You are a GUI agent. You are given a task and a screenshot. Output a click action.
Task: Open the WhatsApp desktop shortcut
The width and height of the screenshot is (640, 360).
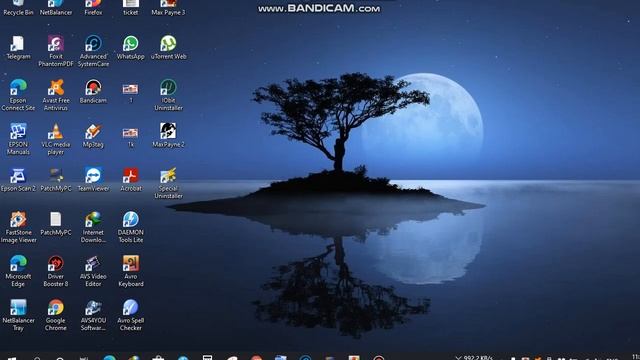click(x=131, y=44)
